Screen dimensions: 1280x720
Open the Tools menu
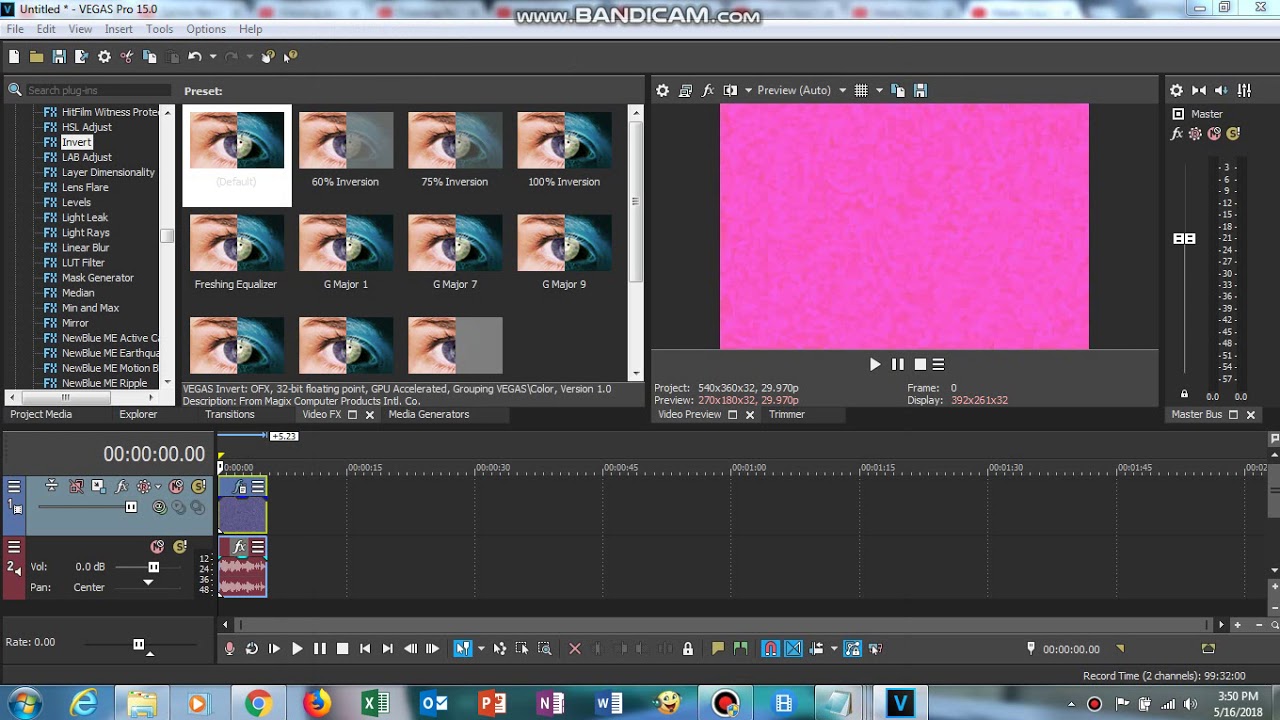159,29
